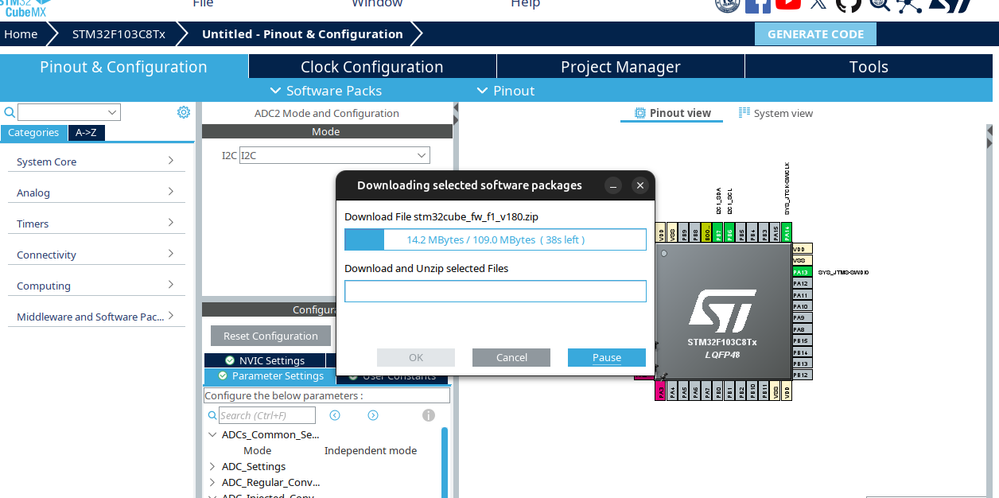Go to Home breadcrumb
Screen dimensions: 999x498
(20, 34)
